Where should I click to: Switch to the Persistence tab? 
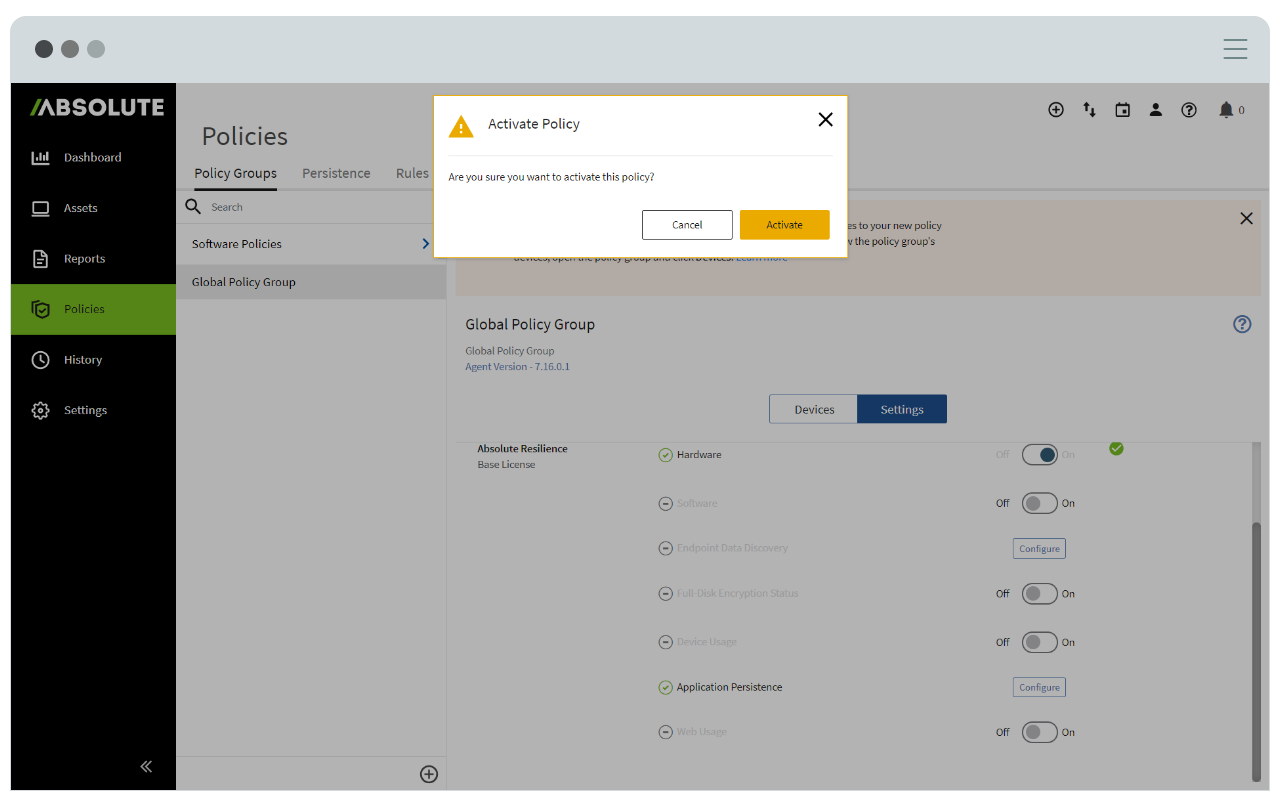(336, 173)
